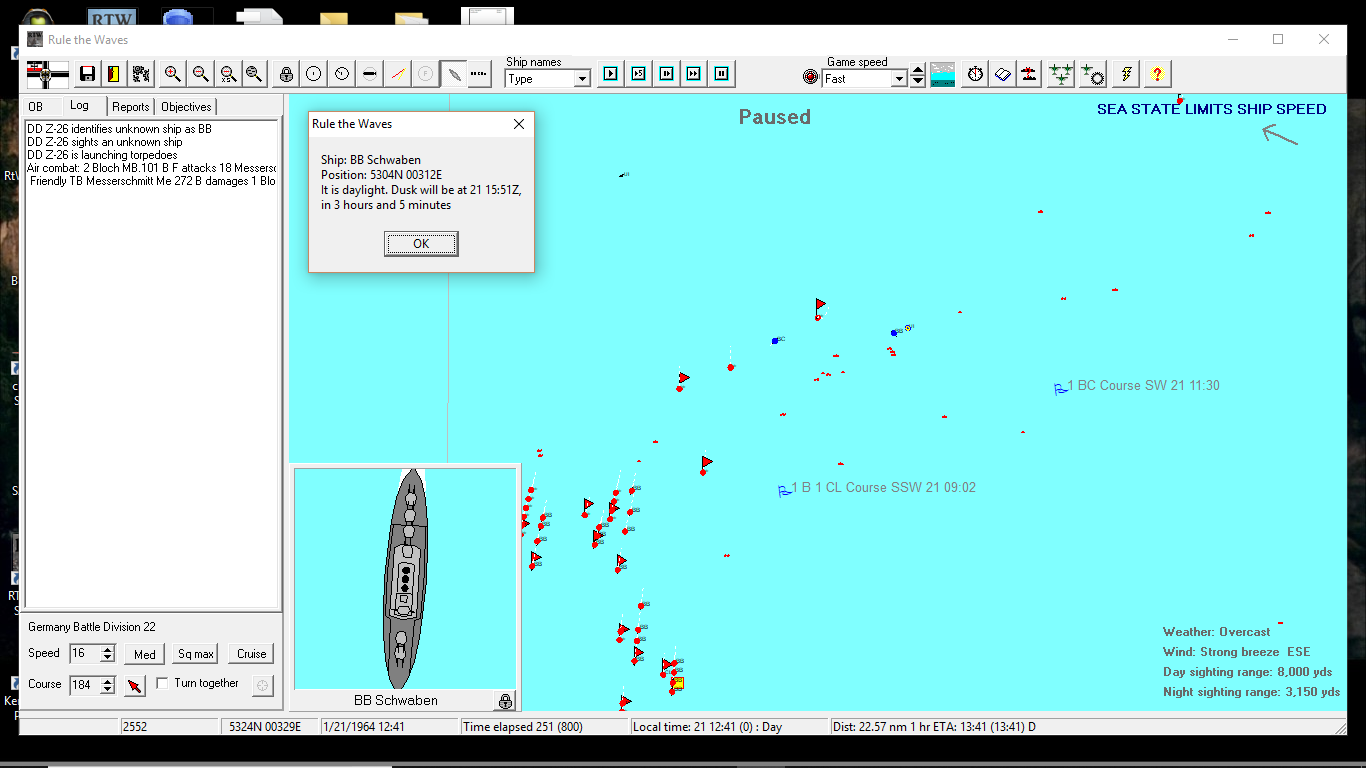Click the red target icon by Game speed
Viewport: 1366px width, 768px height.
pos(811,77)
